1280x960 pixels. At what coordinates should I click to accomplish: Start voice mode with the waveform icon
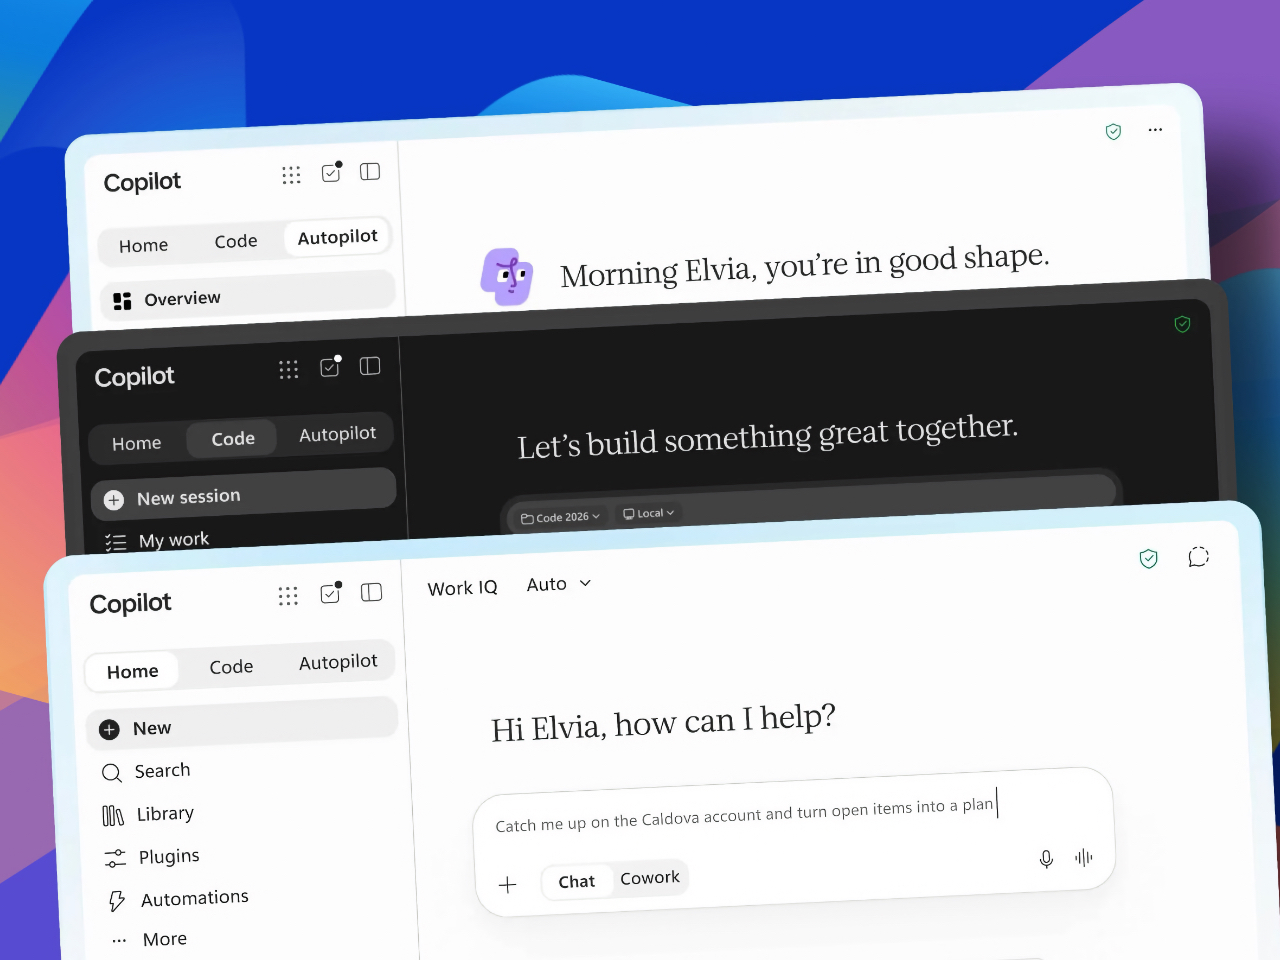click(x=1084, y=857)
